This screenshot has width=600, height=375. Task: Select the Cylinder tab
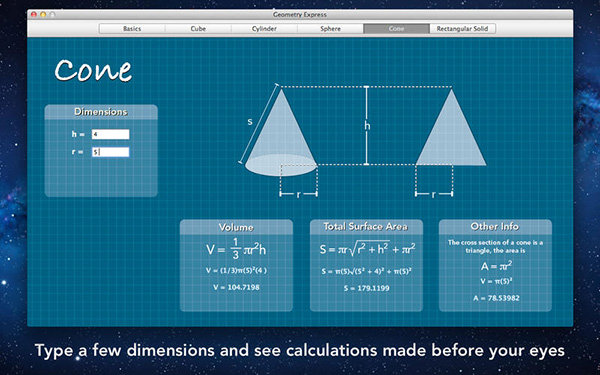(x=264, y=29)
